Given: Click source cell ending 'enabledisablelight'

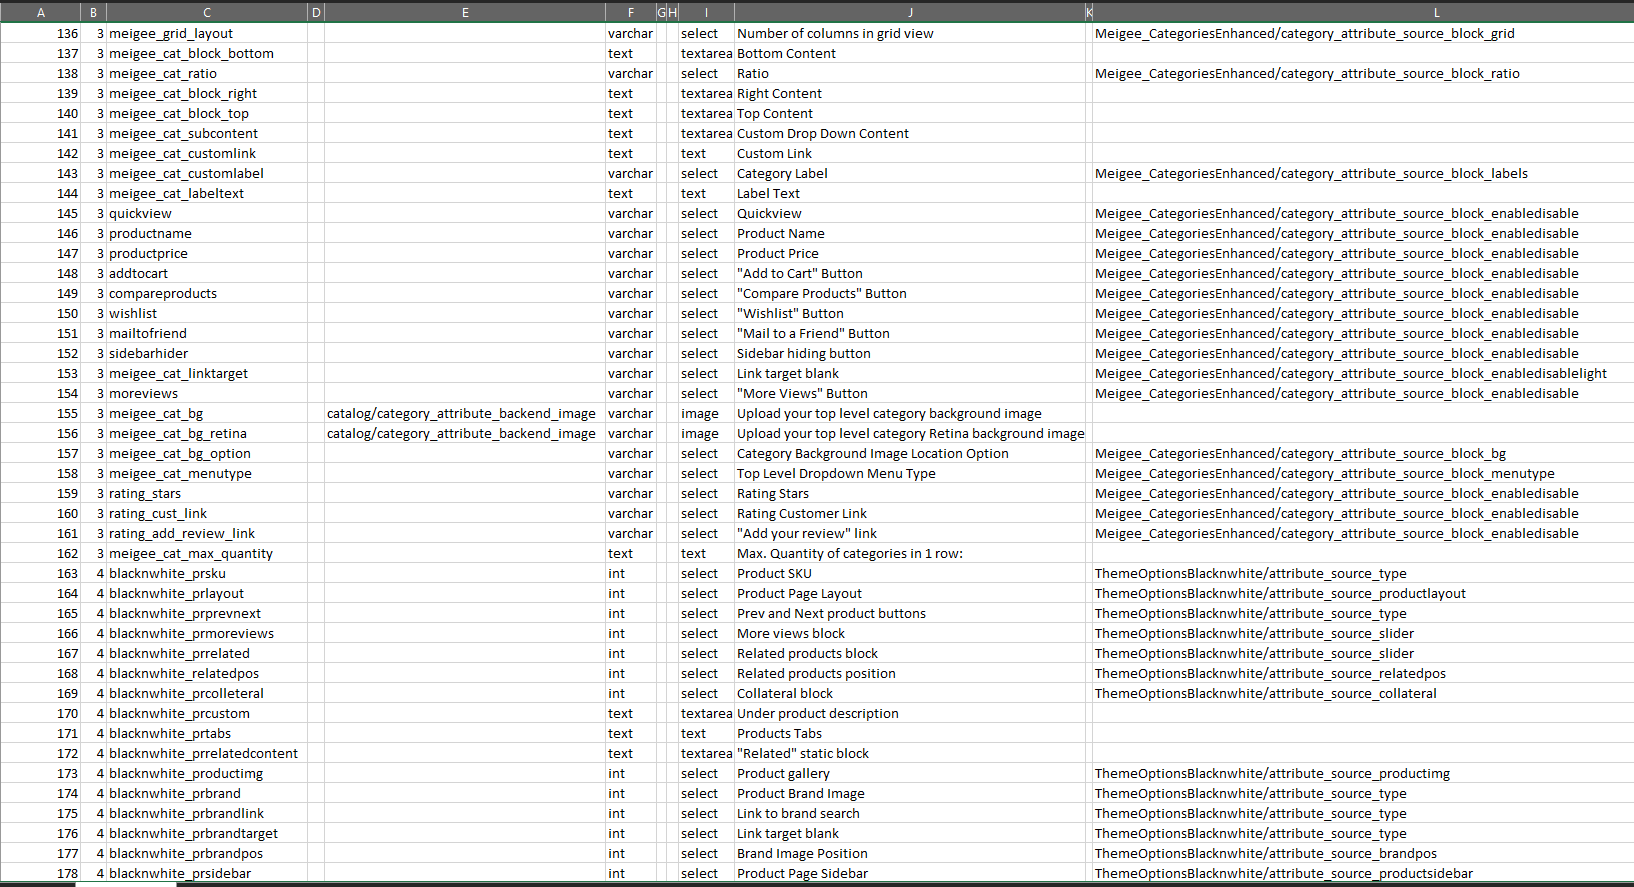Looking at the screenshot, I should coord(1363,373).
